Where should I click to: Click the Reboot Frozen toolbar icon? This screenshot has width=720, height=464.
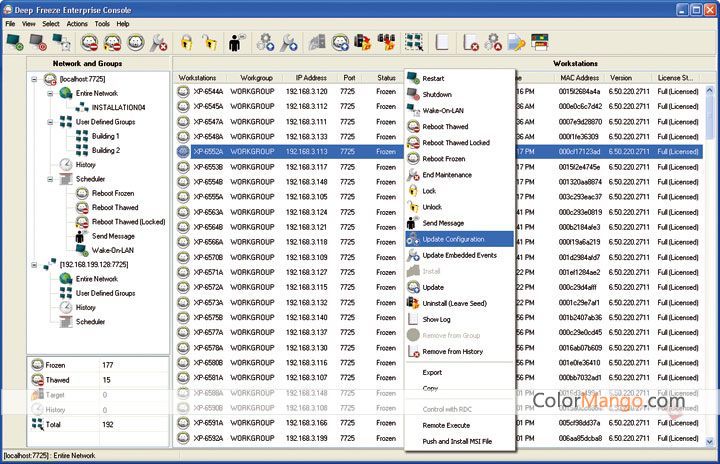tap(136, 43)
